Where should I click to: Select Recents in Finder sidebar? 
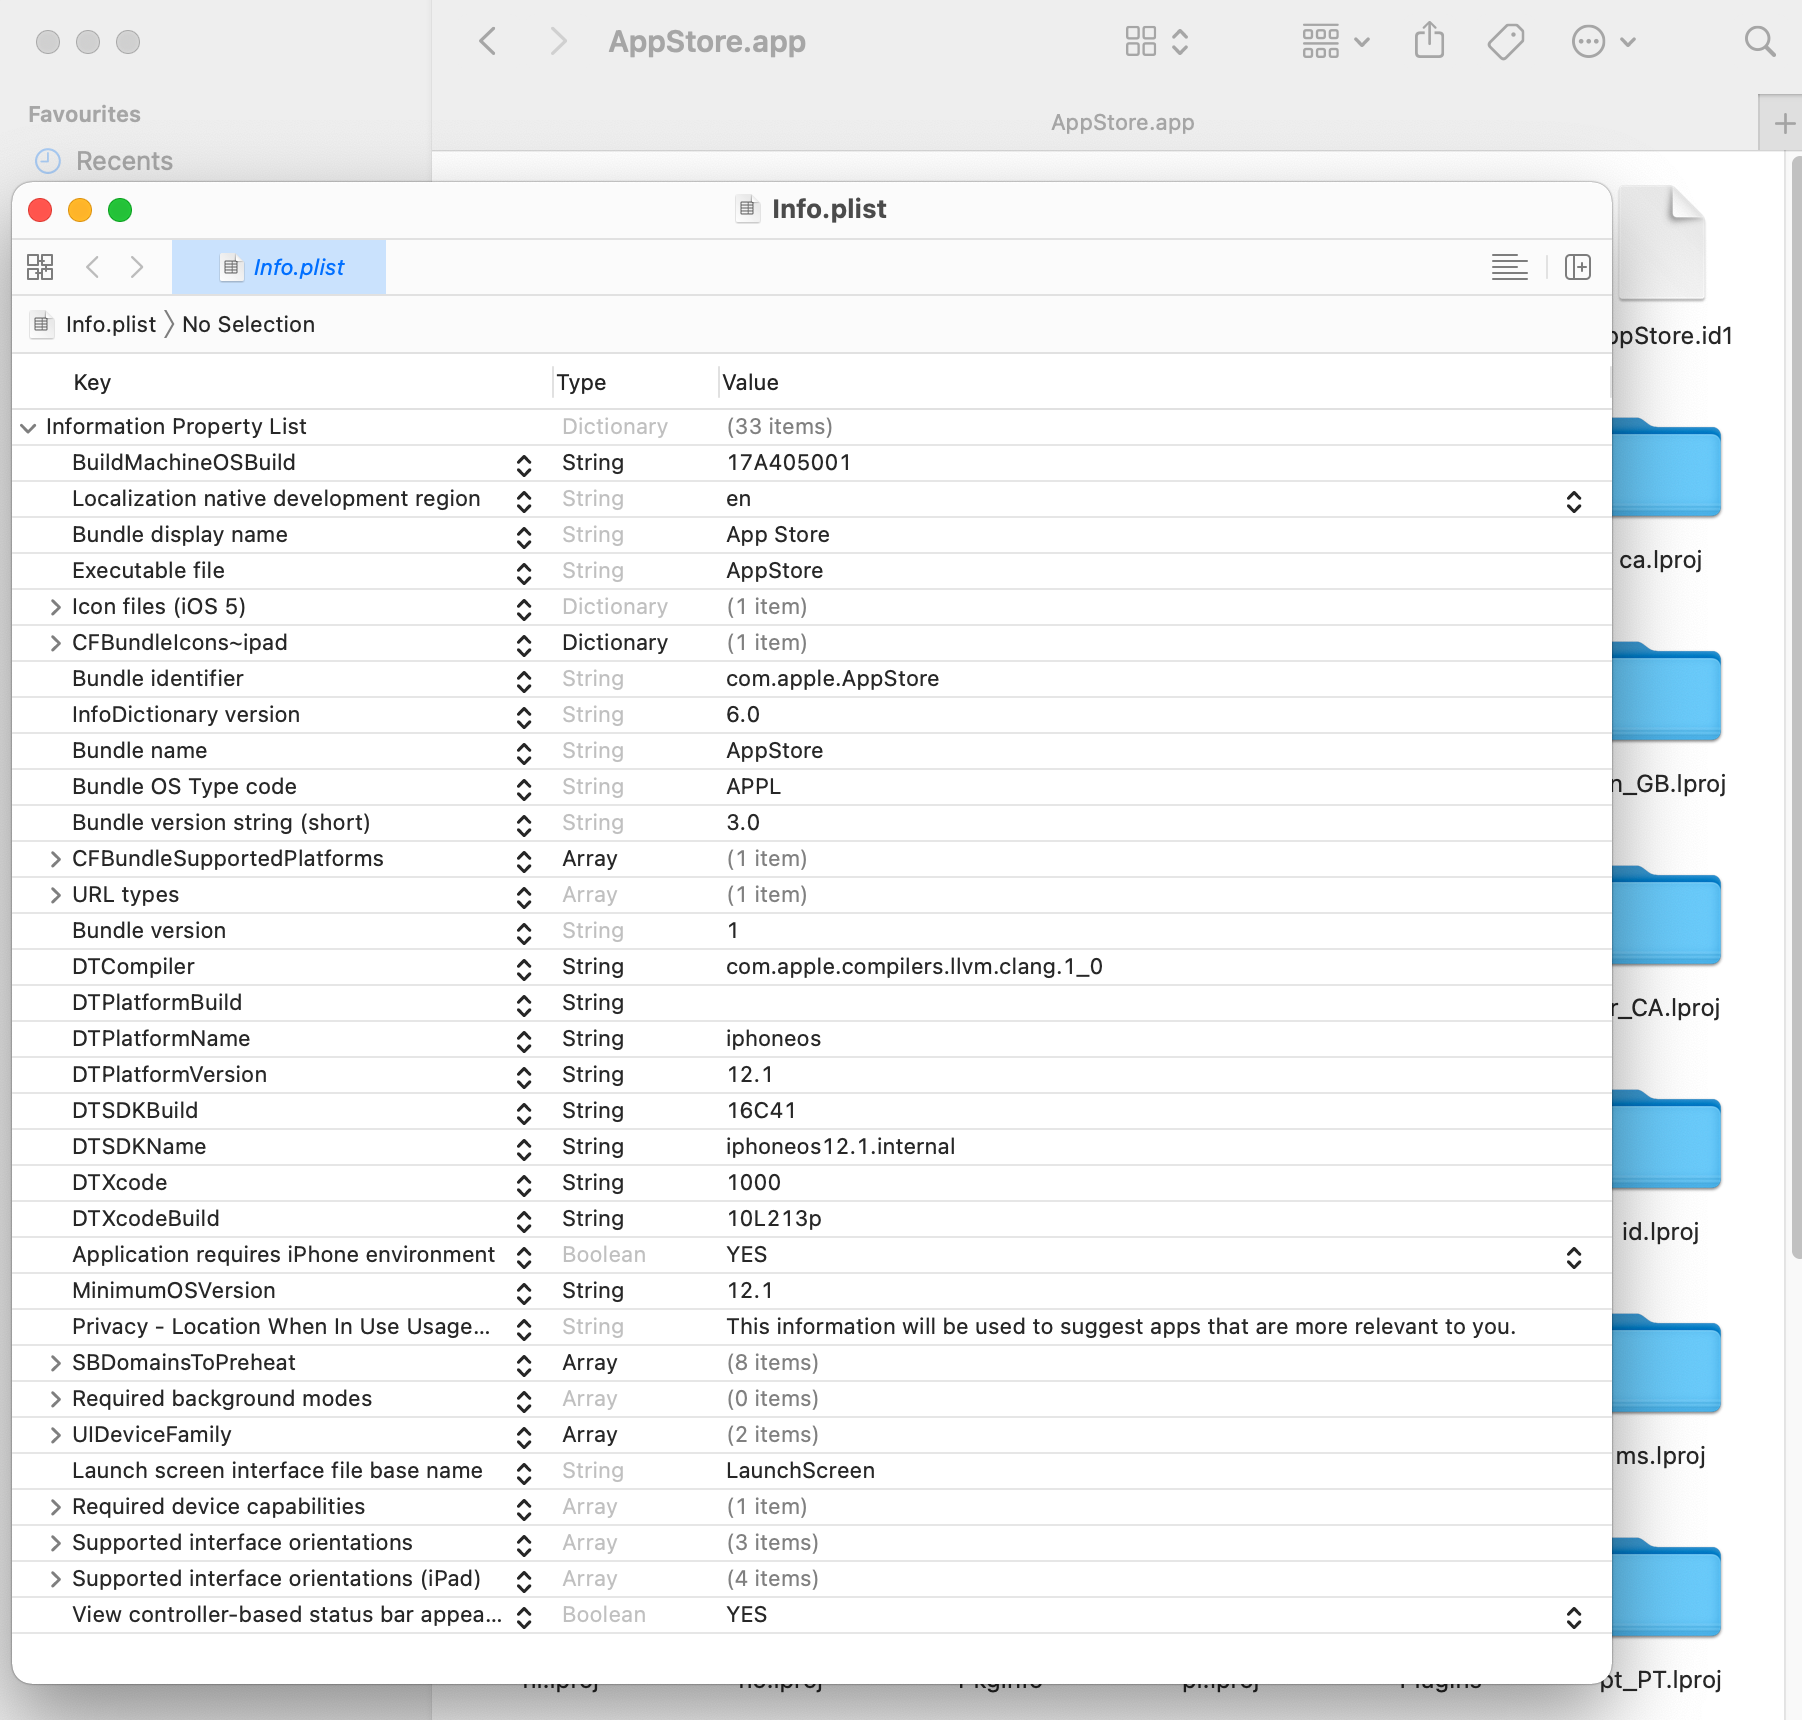(124, 161)
